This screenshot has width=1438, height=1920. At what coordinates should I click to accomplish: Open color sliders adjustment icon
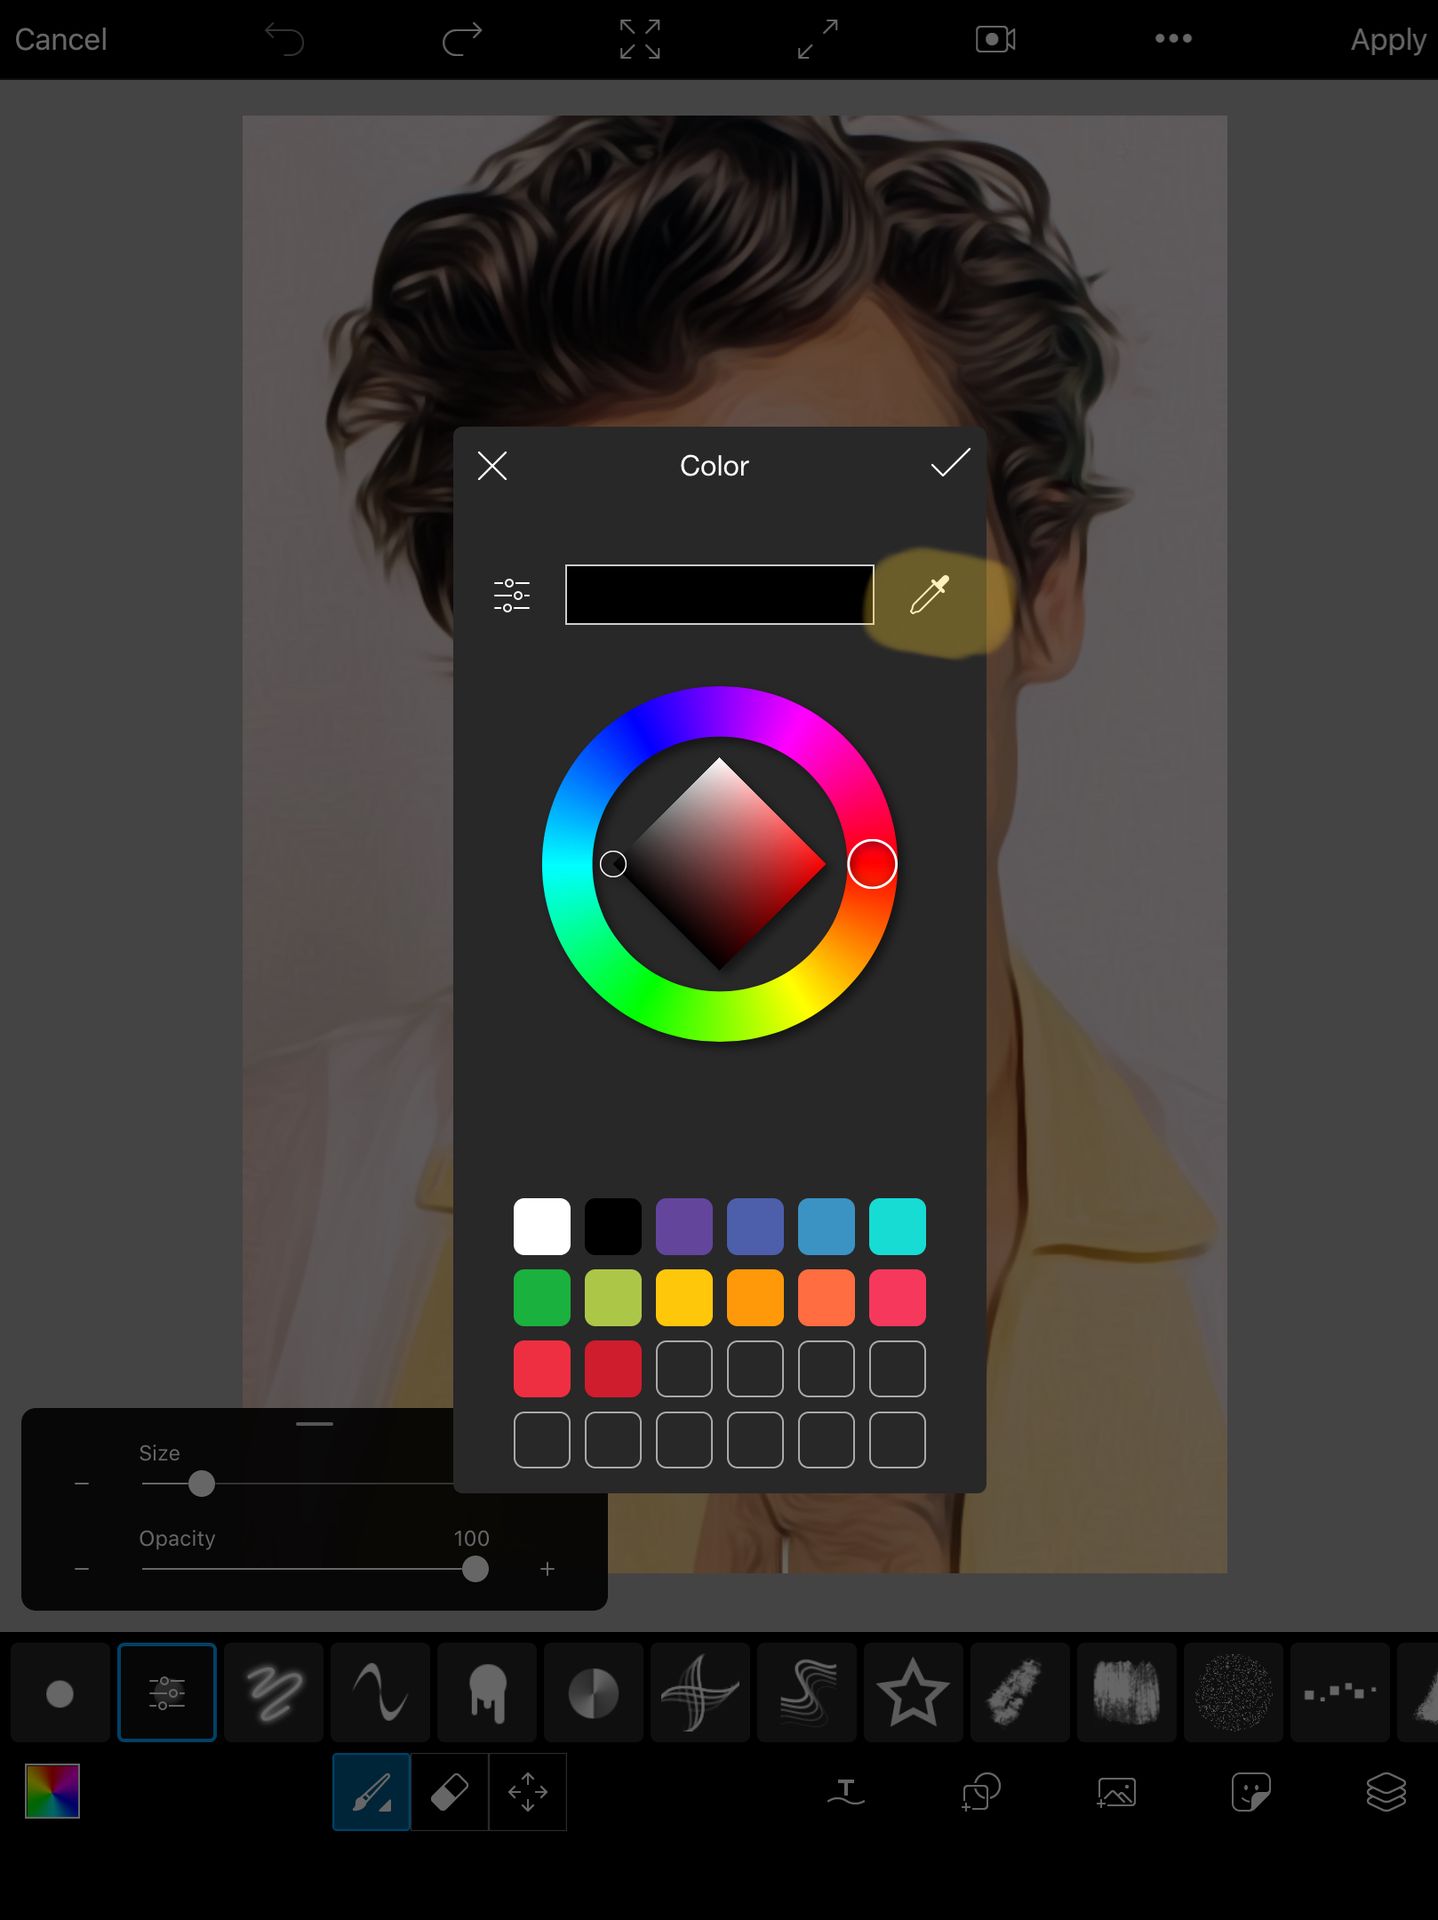(512, 595)
